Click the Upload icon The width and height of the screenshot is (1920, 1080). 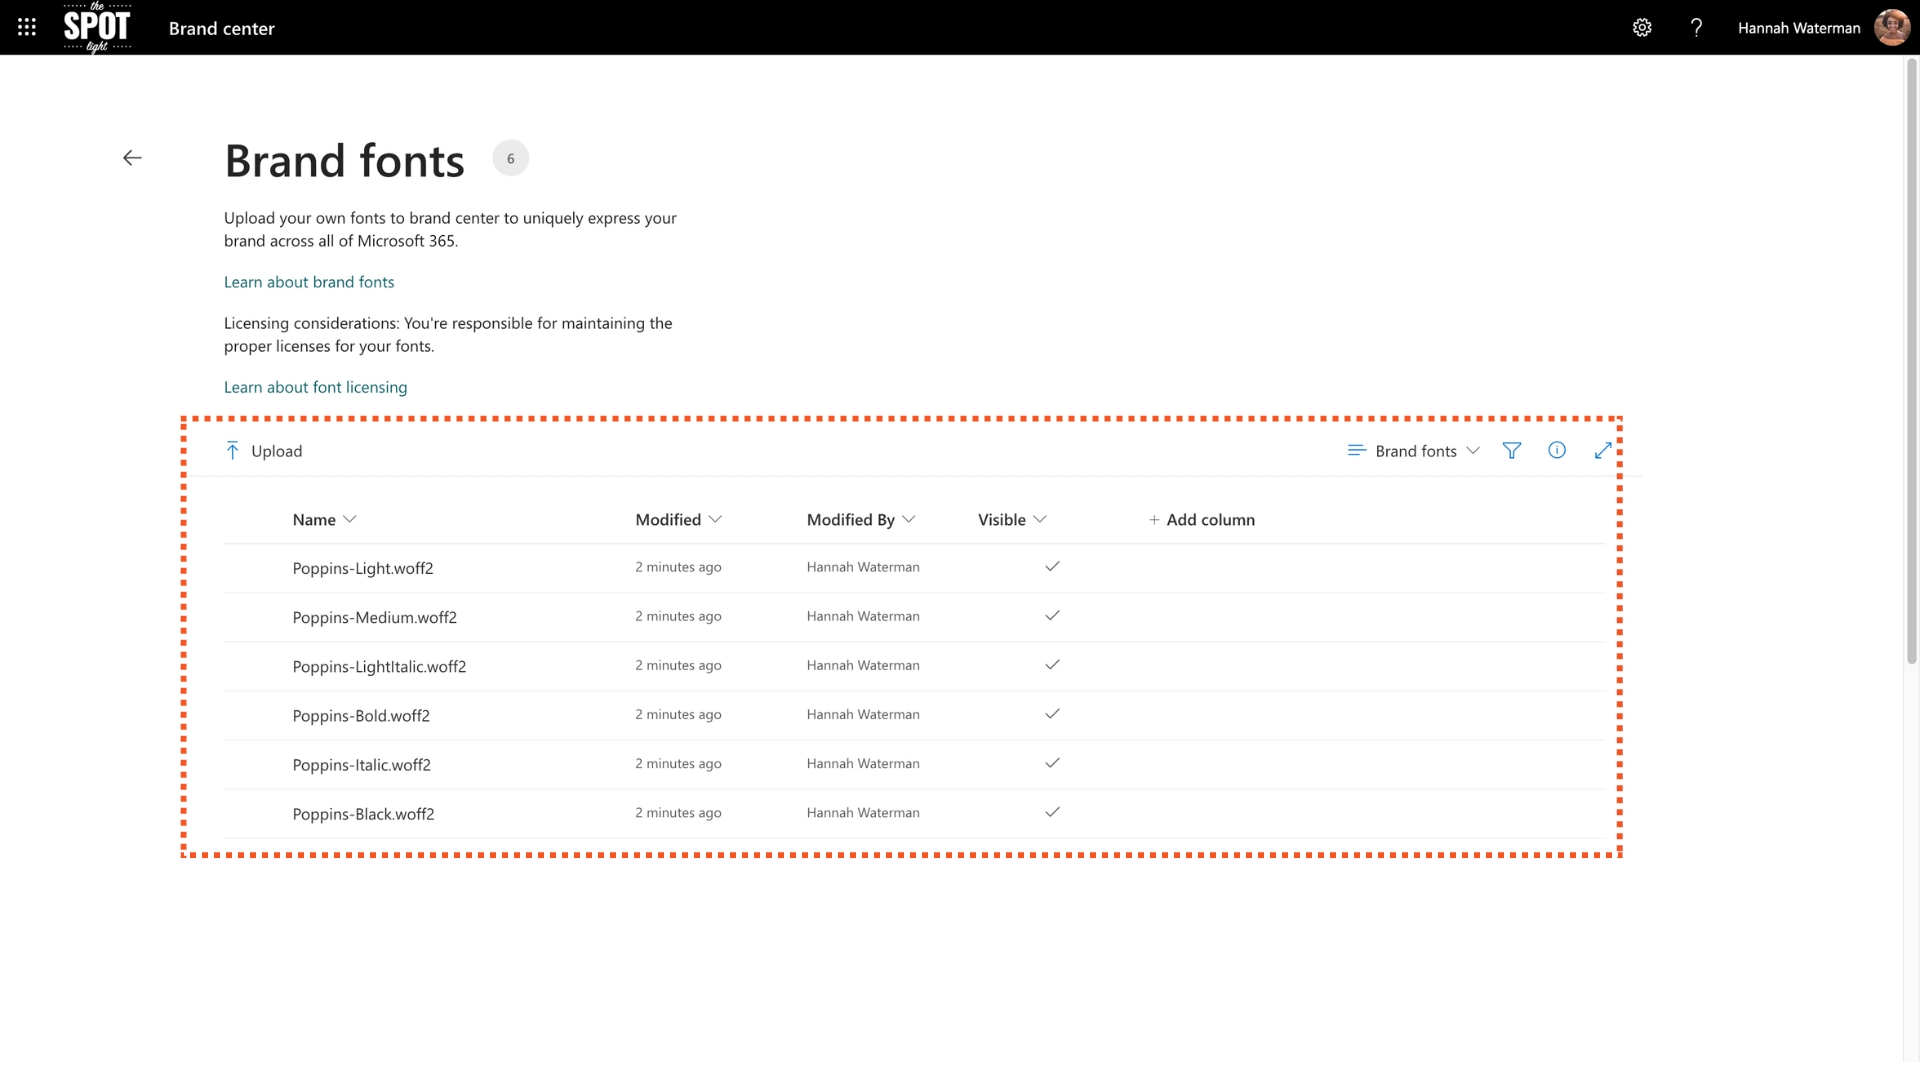233,450
